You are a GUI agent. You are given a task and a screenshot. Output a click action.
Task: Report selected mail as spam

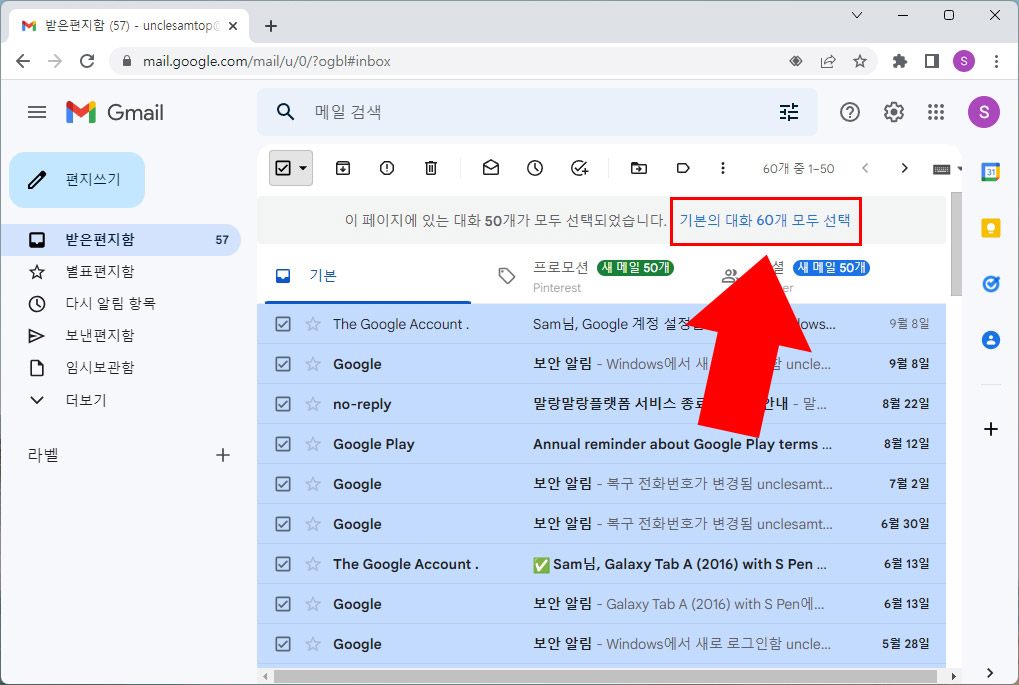coord(387,168)
